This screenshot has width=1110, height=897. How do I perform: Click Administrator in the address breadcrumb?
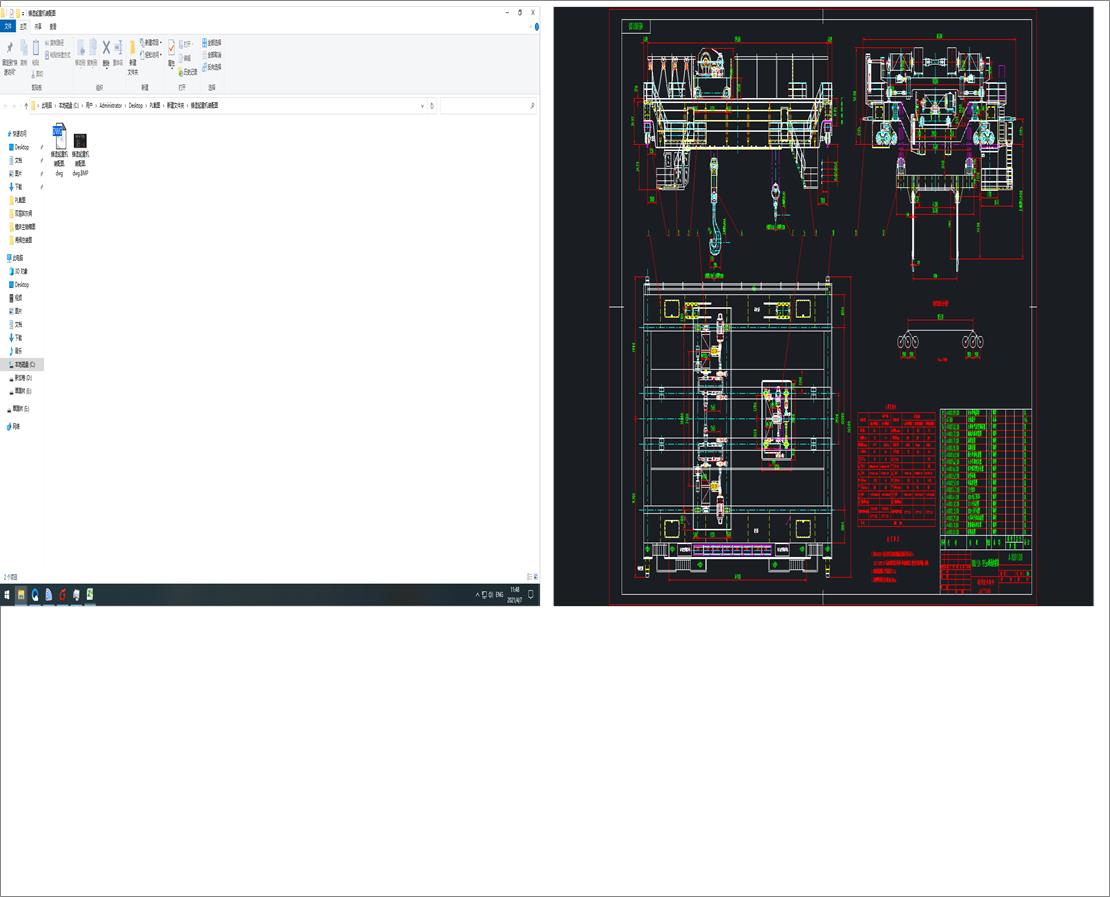pyautogui.click(x=110, y=105)
